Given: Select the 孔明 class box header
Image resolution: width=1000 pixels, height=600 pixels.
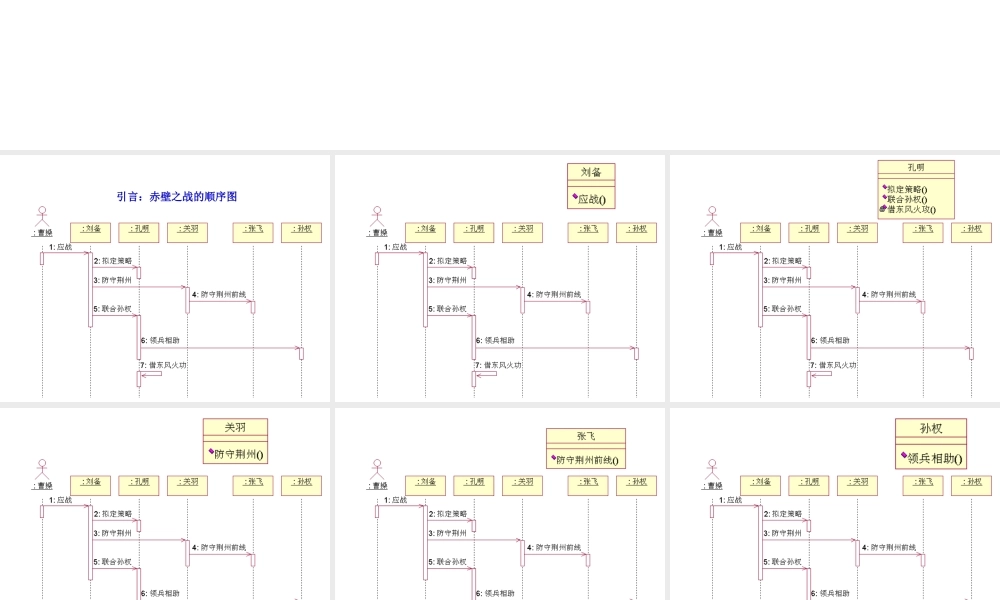Looking at the screenshot, I should click(916, 167).
